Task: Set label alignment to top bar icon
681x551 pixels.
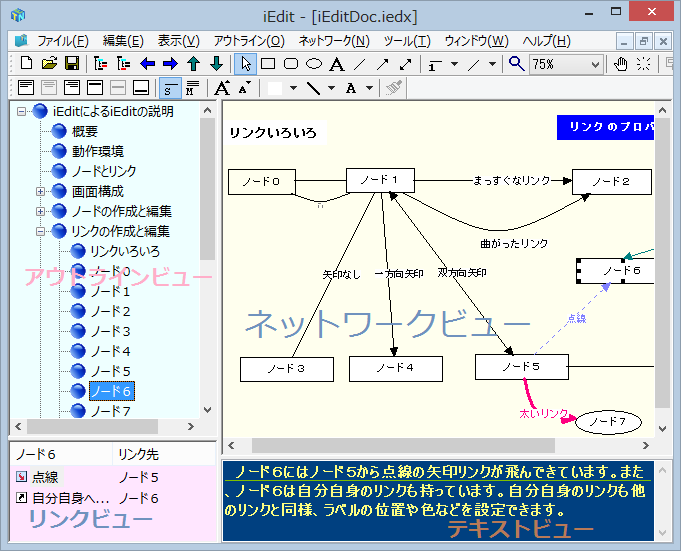Action: pyautogui.click(x=95, y=88)
